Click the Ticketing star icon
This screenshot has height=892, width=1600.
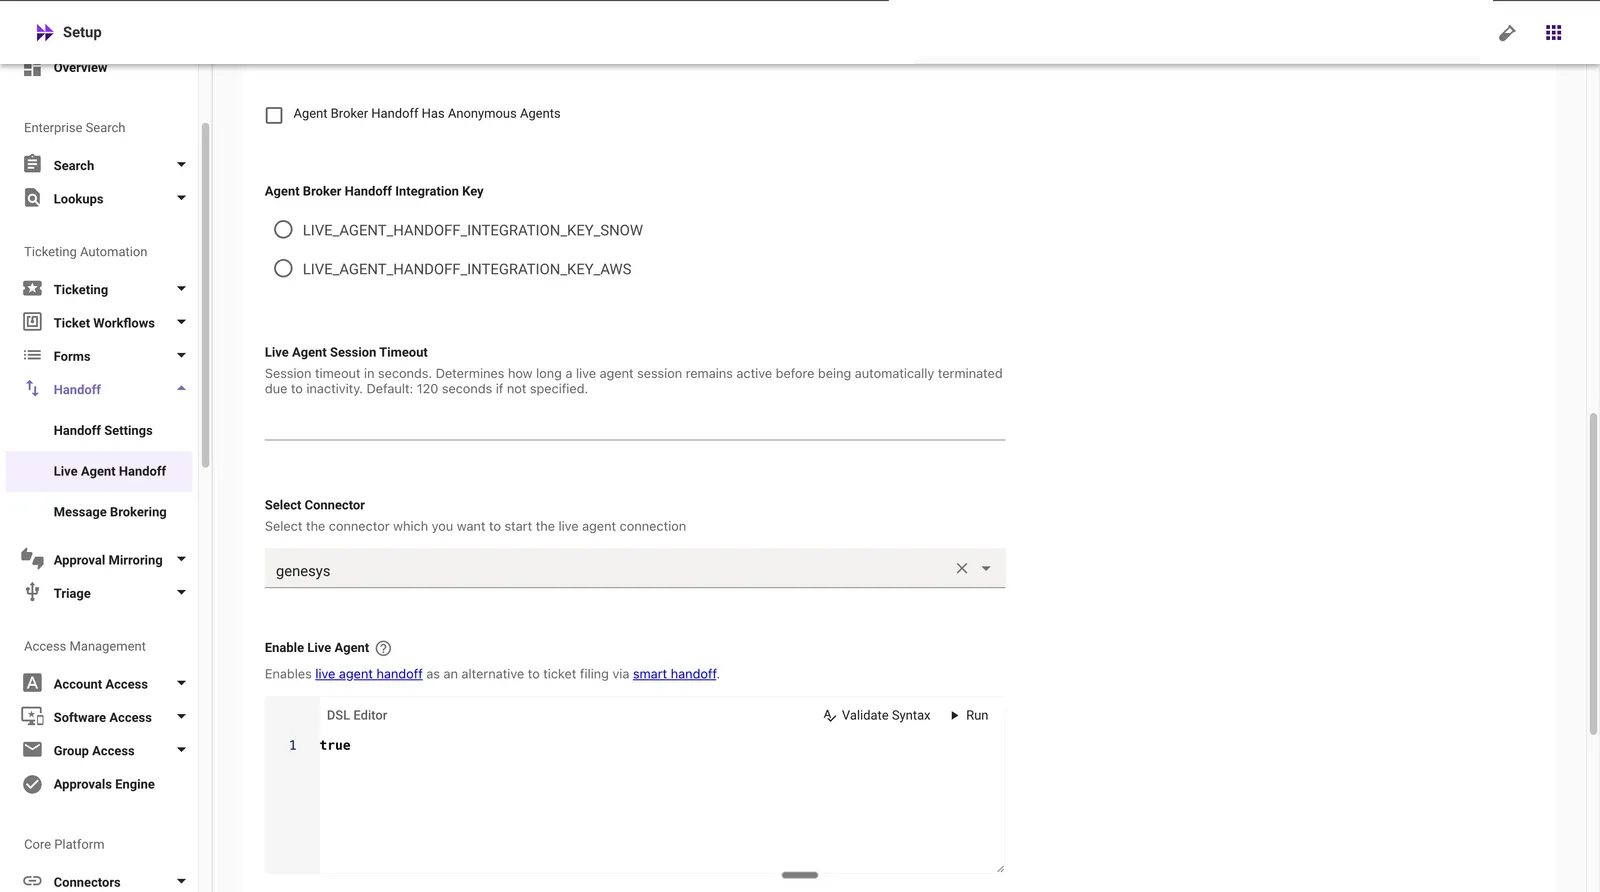(33, 289)
